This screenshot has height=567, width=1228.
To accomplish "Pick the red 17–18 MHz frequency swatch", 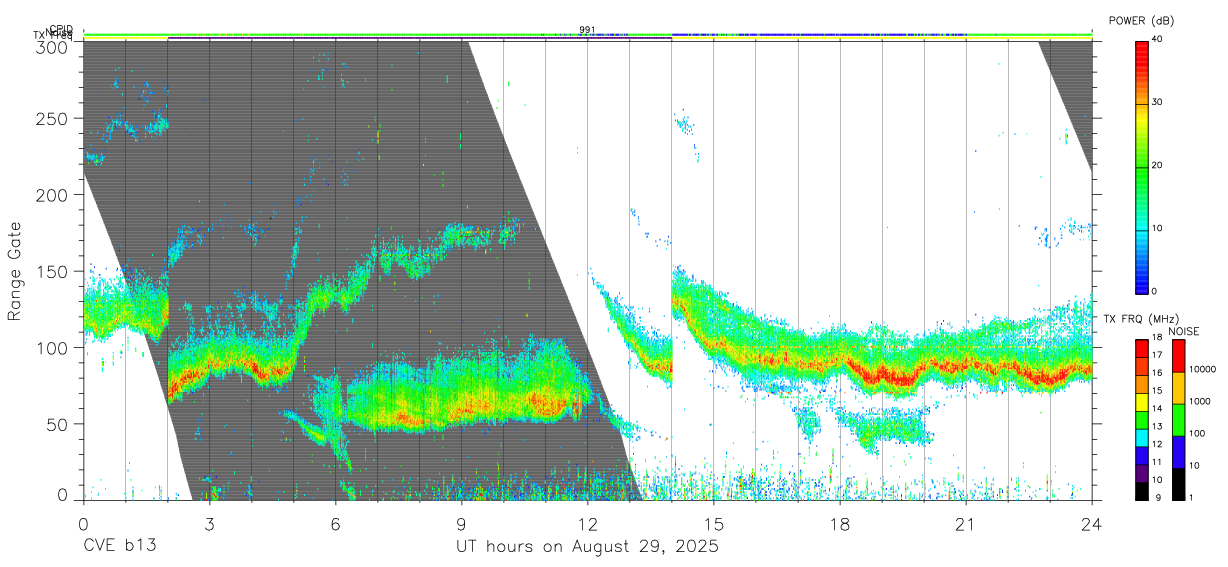I will 1142,348.
